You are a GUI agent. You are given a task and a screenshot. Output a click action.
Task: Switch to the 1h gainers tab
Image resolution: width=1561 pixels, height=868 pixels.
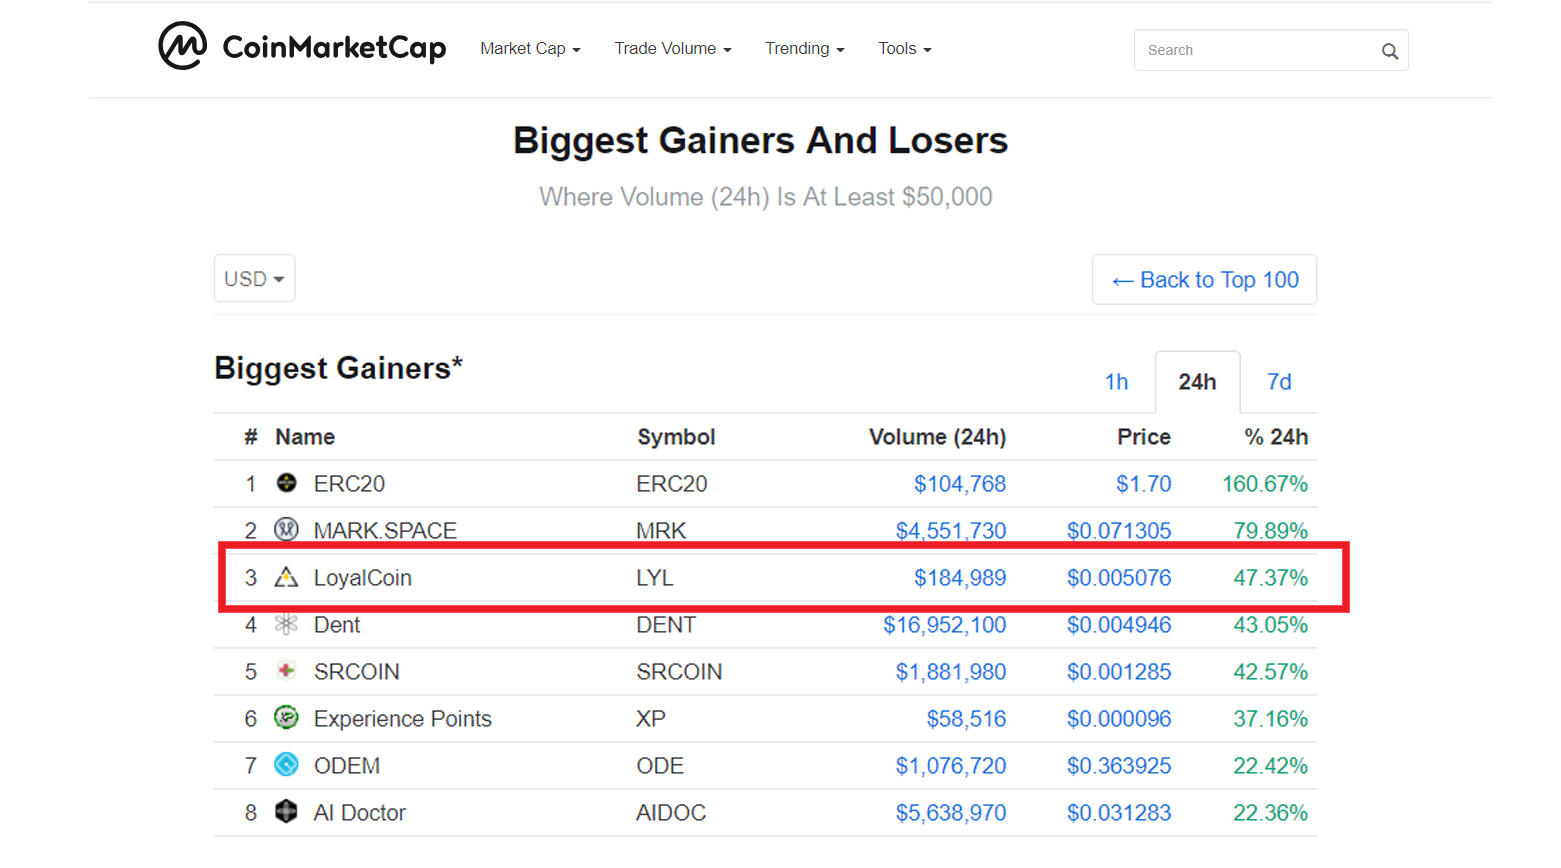tap(1116, 382)
